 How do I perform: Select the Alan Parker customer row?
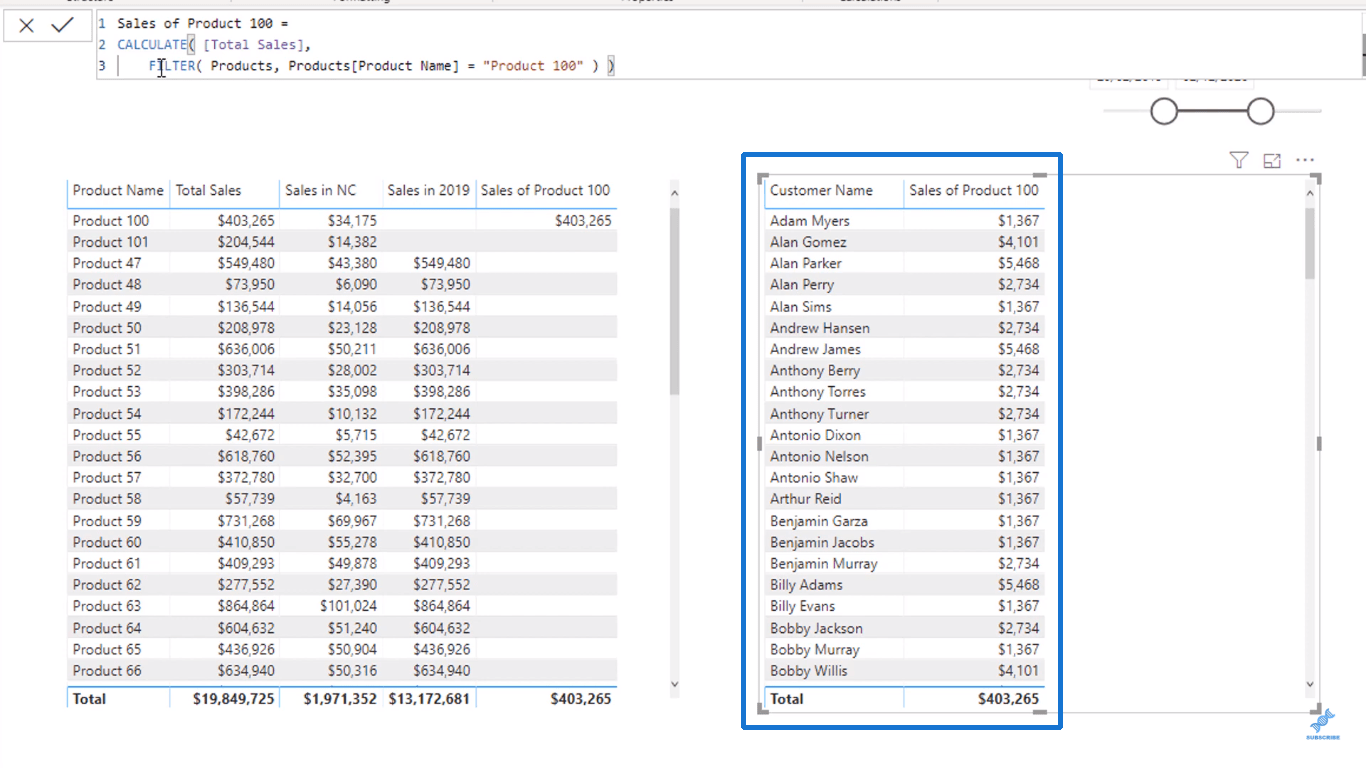[905, 263]
